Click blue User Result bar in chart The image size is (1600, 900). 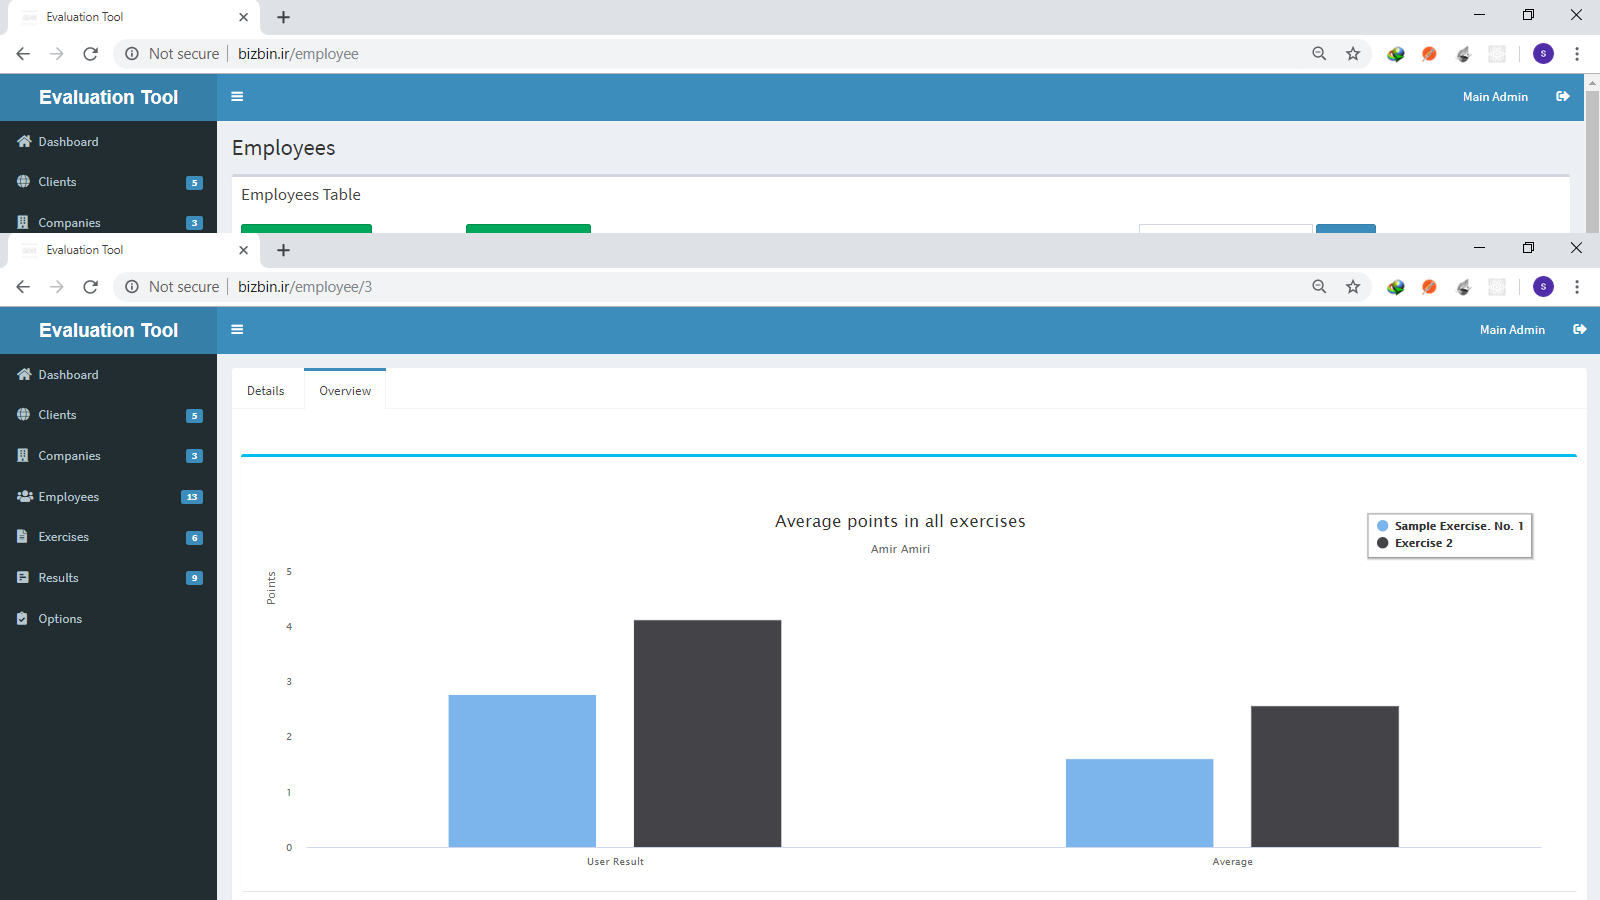(x=522, y=771)
